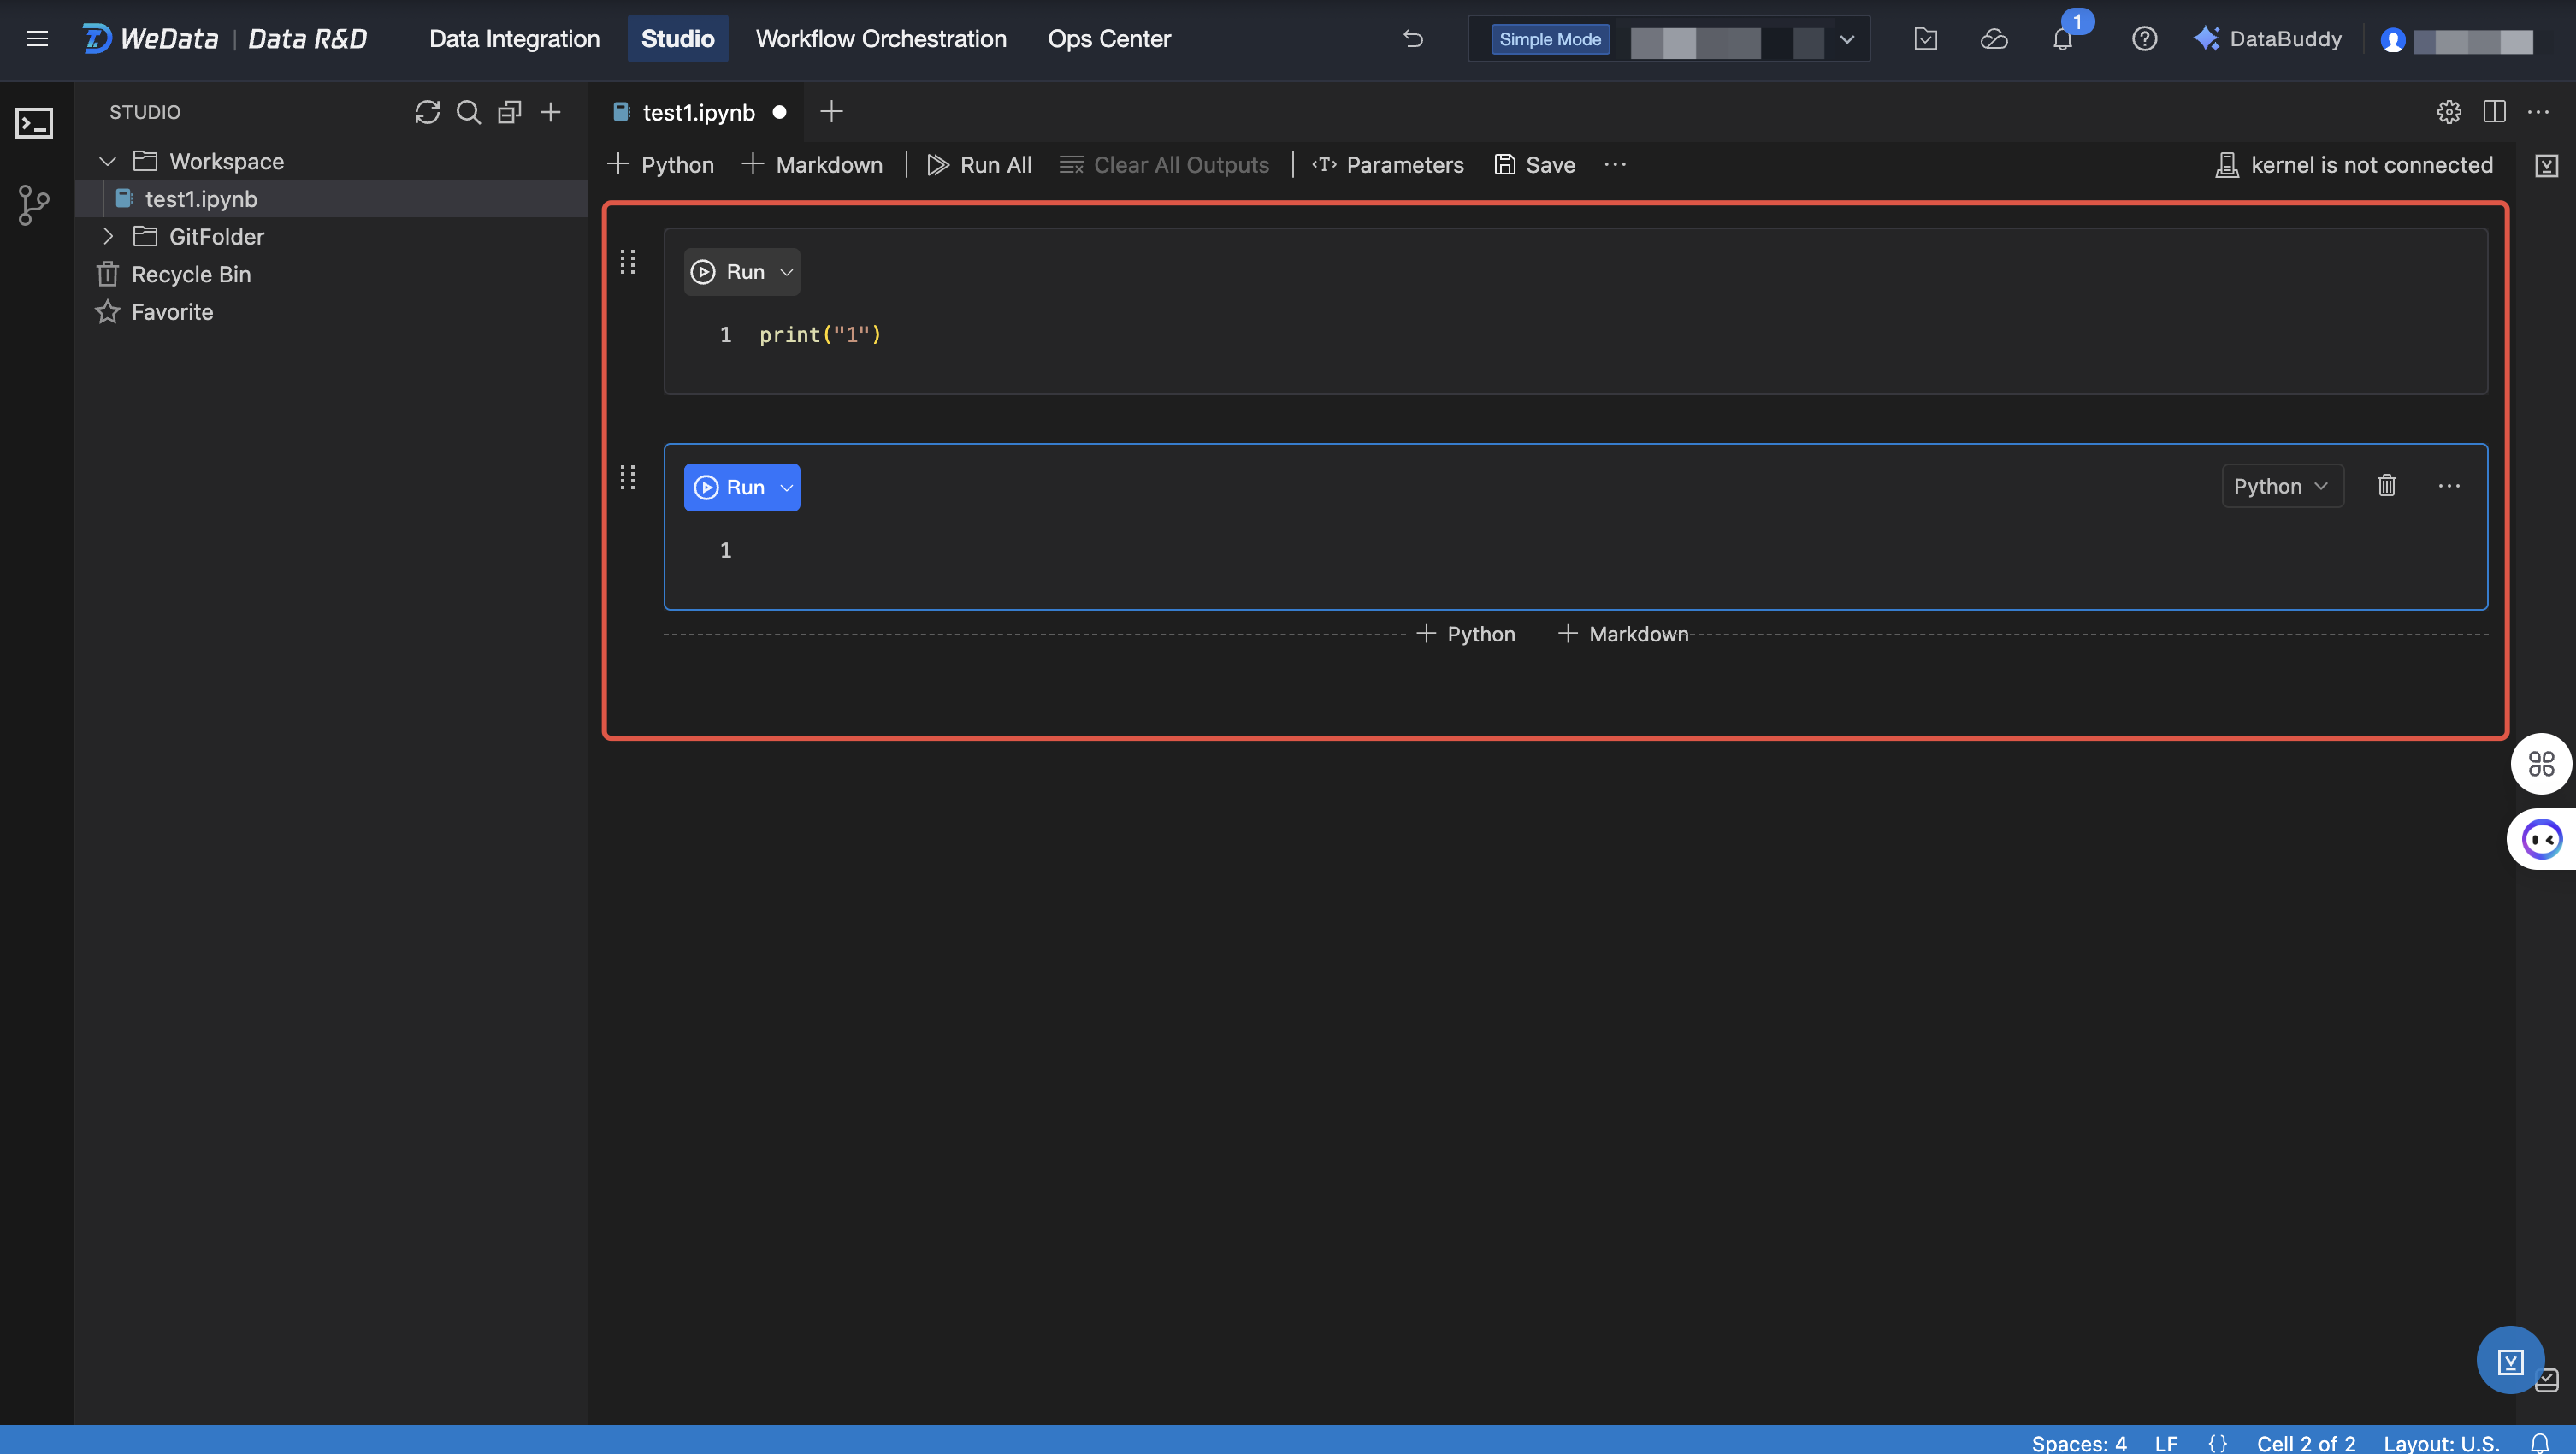Click the help question mark icon
The width and height of the screenshot is (2576, 1454).
click(x=2144, y=39)
